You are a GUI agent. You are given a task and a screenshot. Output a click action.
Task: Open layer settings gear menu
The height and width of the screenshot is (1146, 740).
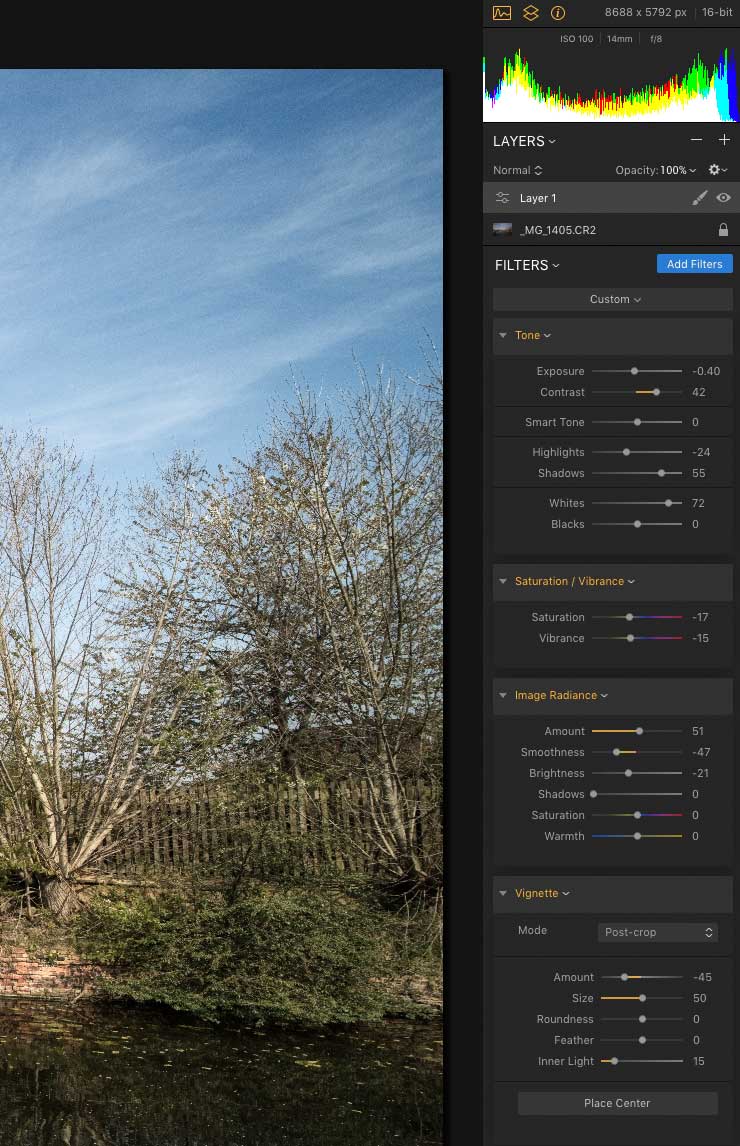click(717, 170)
